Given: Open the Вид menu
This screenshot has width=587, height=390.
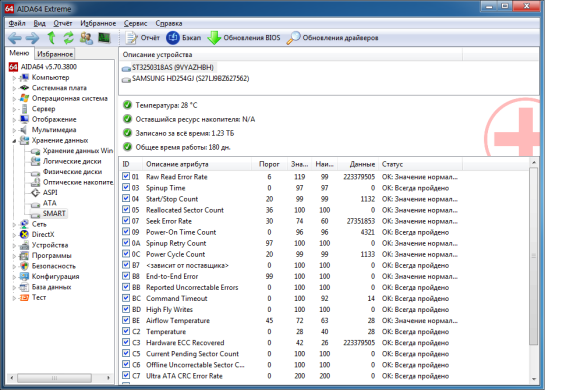Looking at the screenshot, I should tap(39, 23).
